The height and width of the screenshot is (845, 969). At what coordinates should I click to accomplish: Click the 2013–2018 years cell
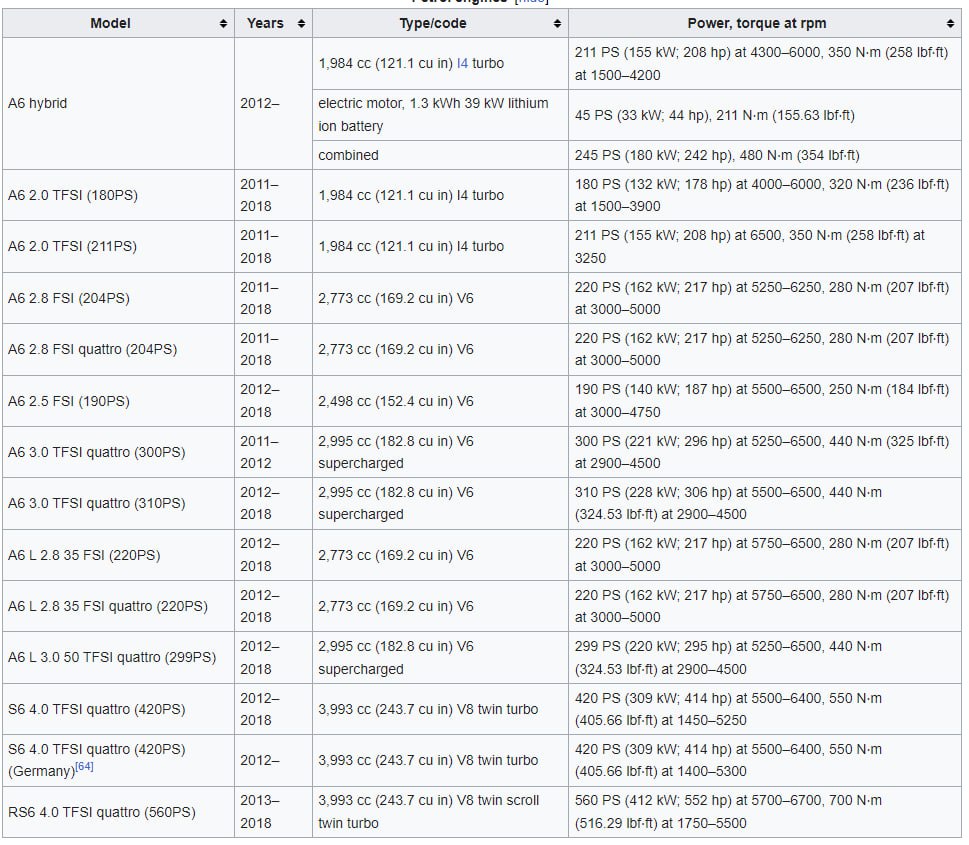(x=273, y=812)
